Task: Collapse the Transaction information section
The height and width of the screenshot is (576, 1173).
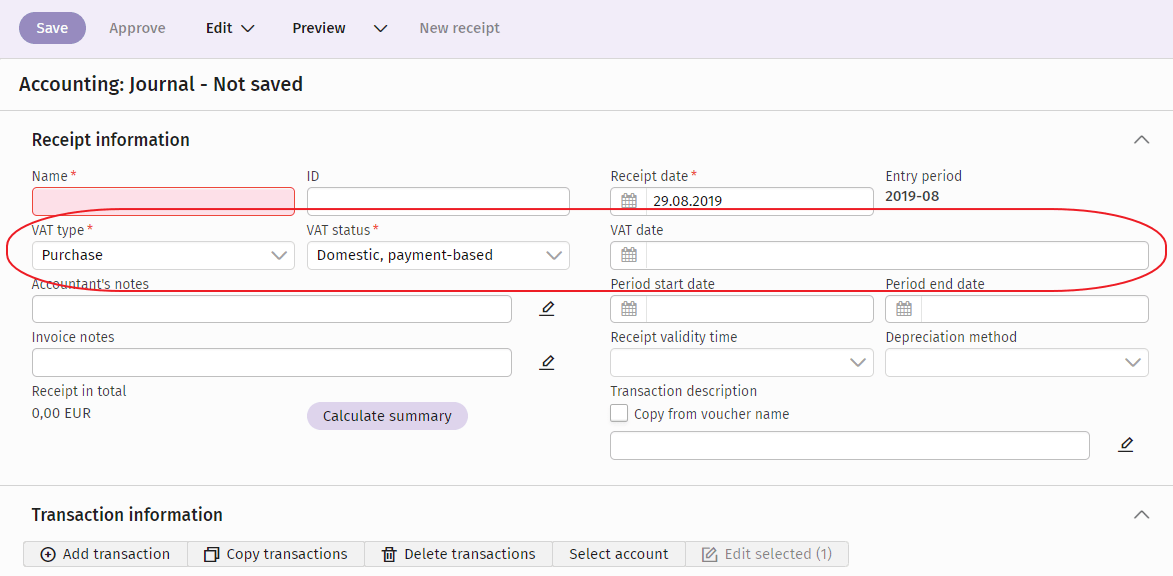Action: (x=1141, y=514)
